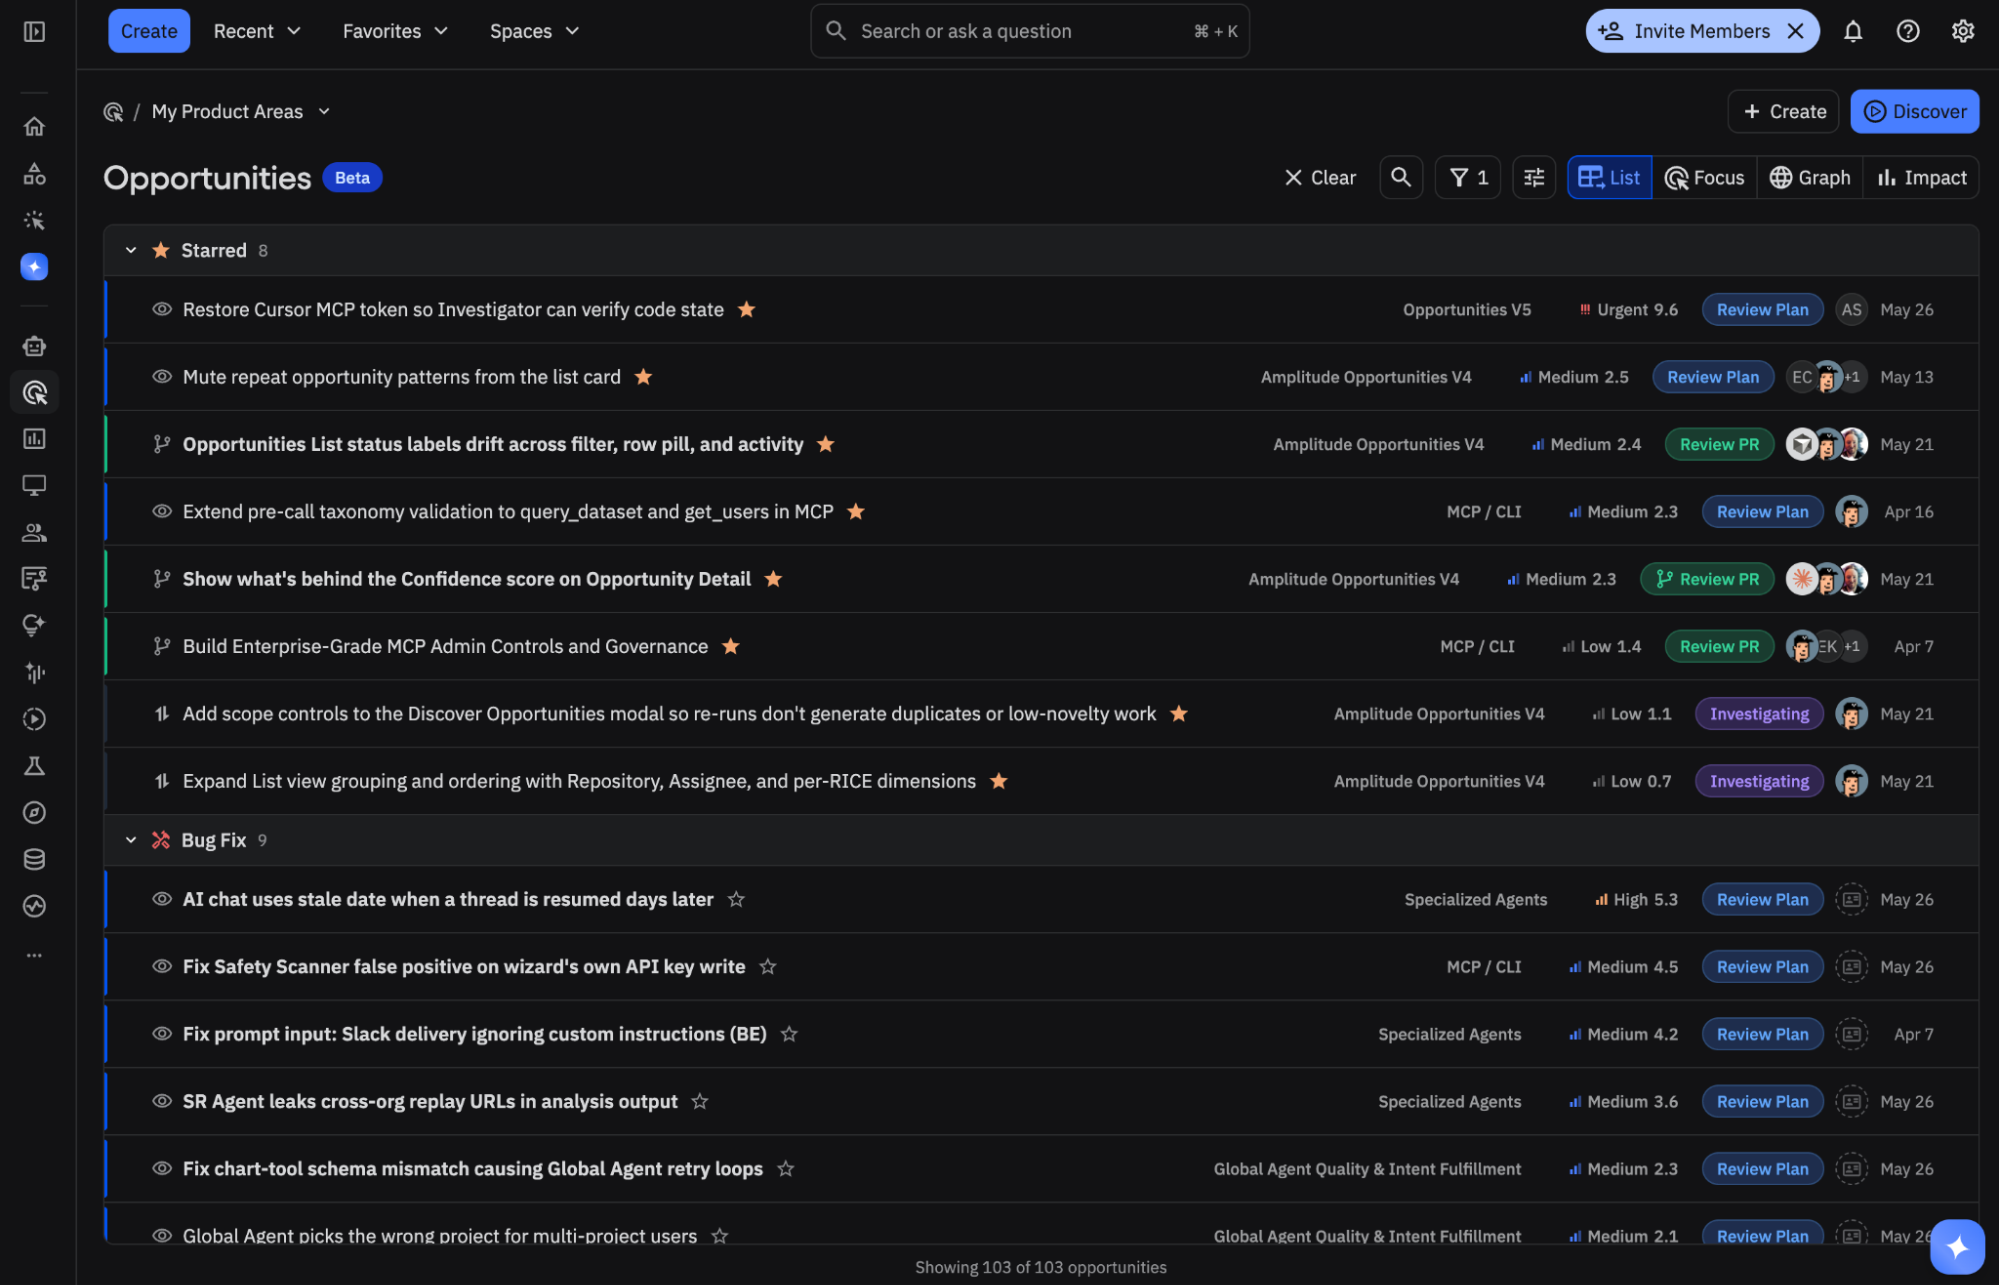Click the more options ellipsis in sidebar
The image size is (1999, 1286).
click(34, 955)
